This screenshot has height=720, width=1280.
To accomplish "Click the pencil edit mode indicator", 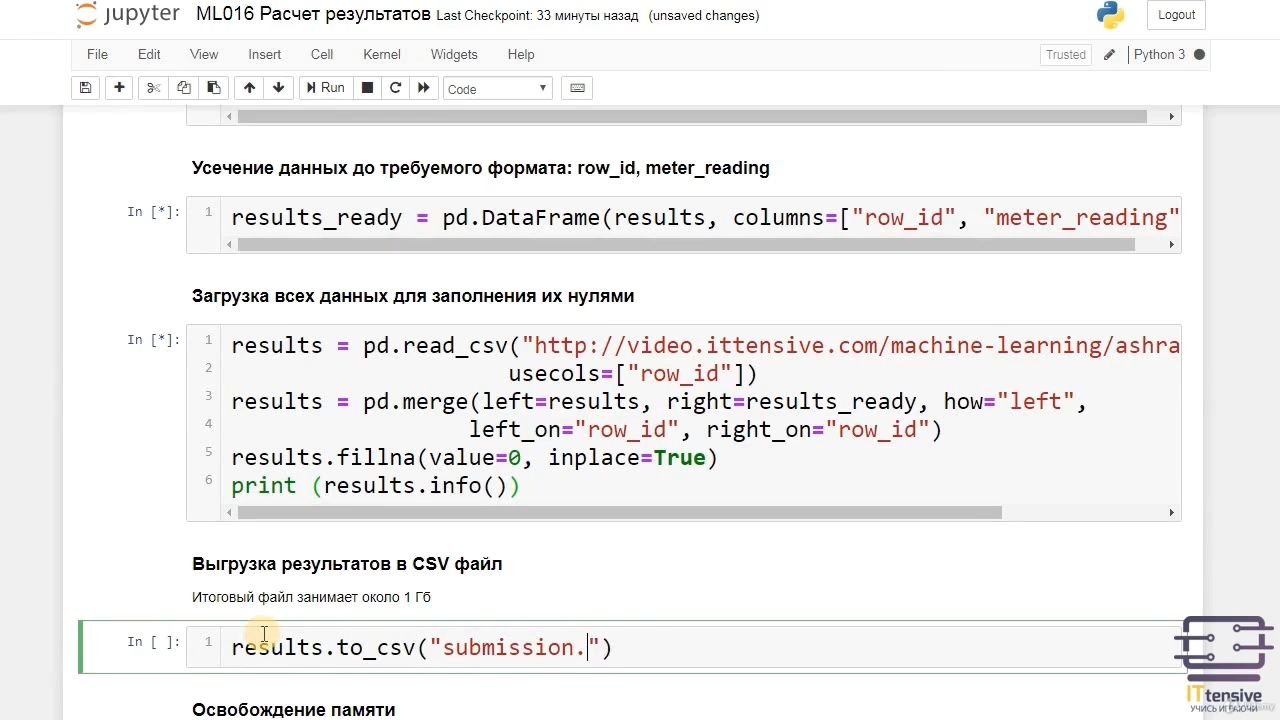I will pos(1109,55).
